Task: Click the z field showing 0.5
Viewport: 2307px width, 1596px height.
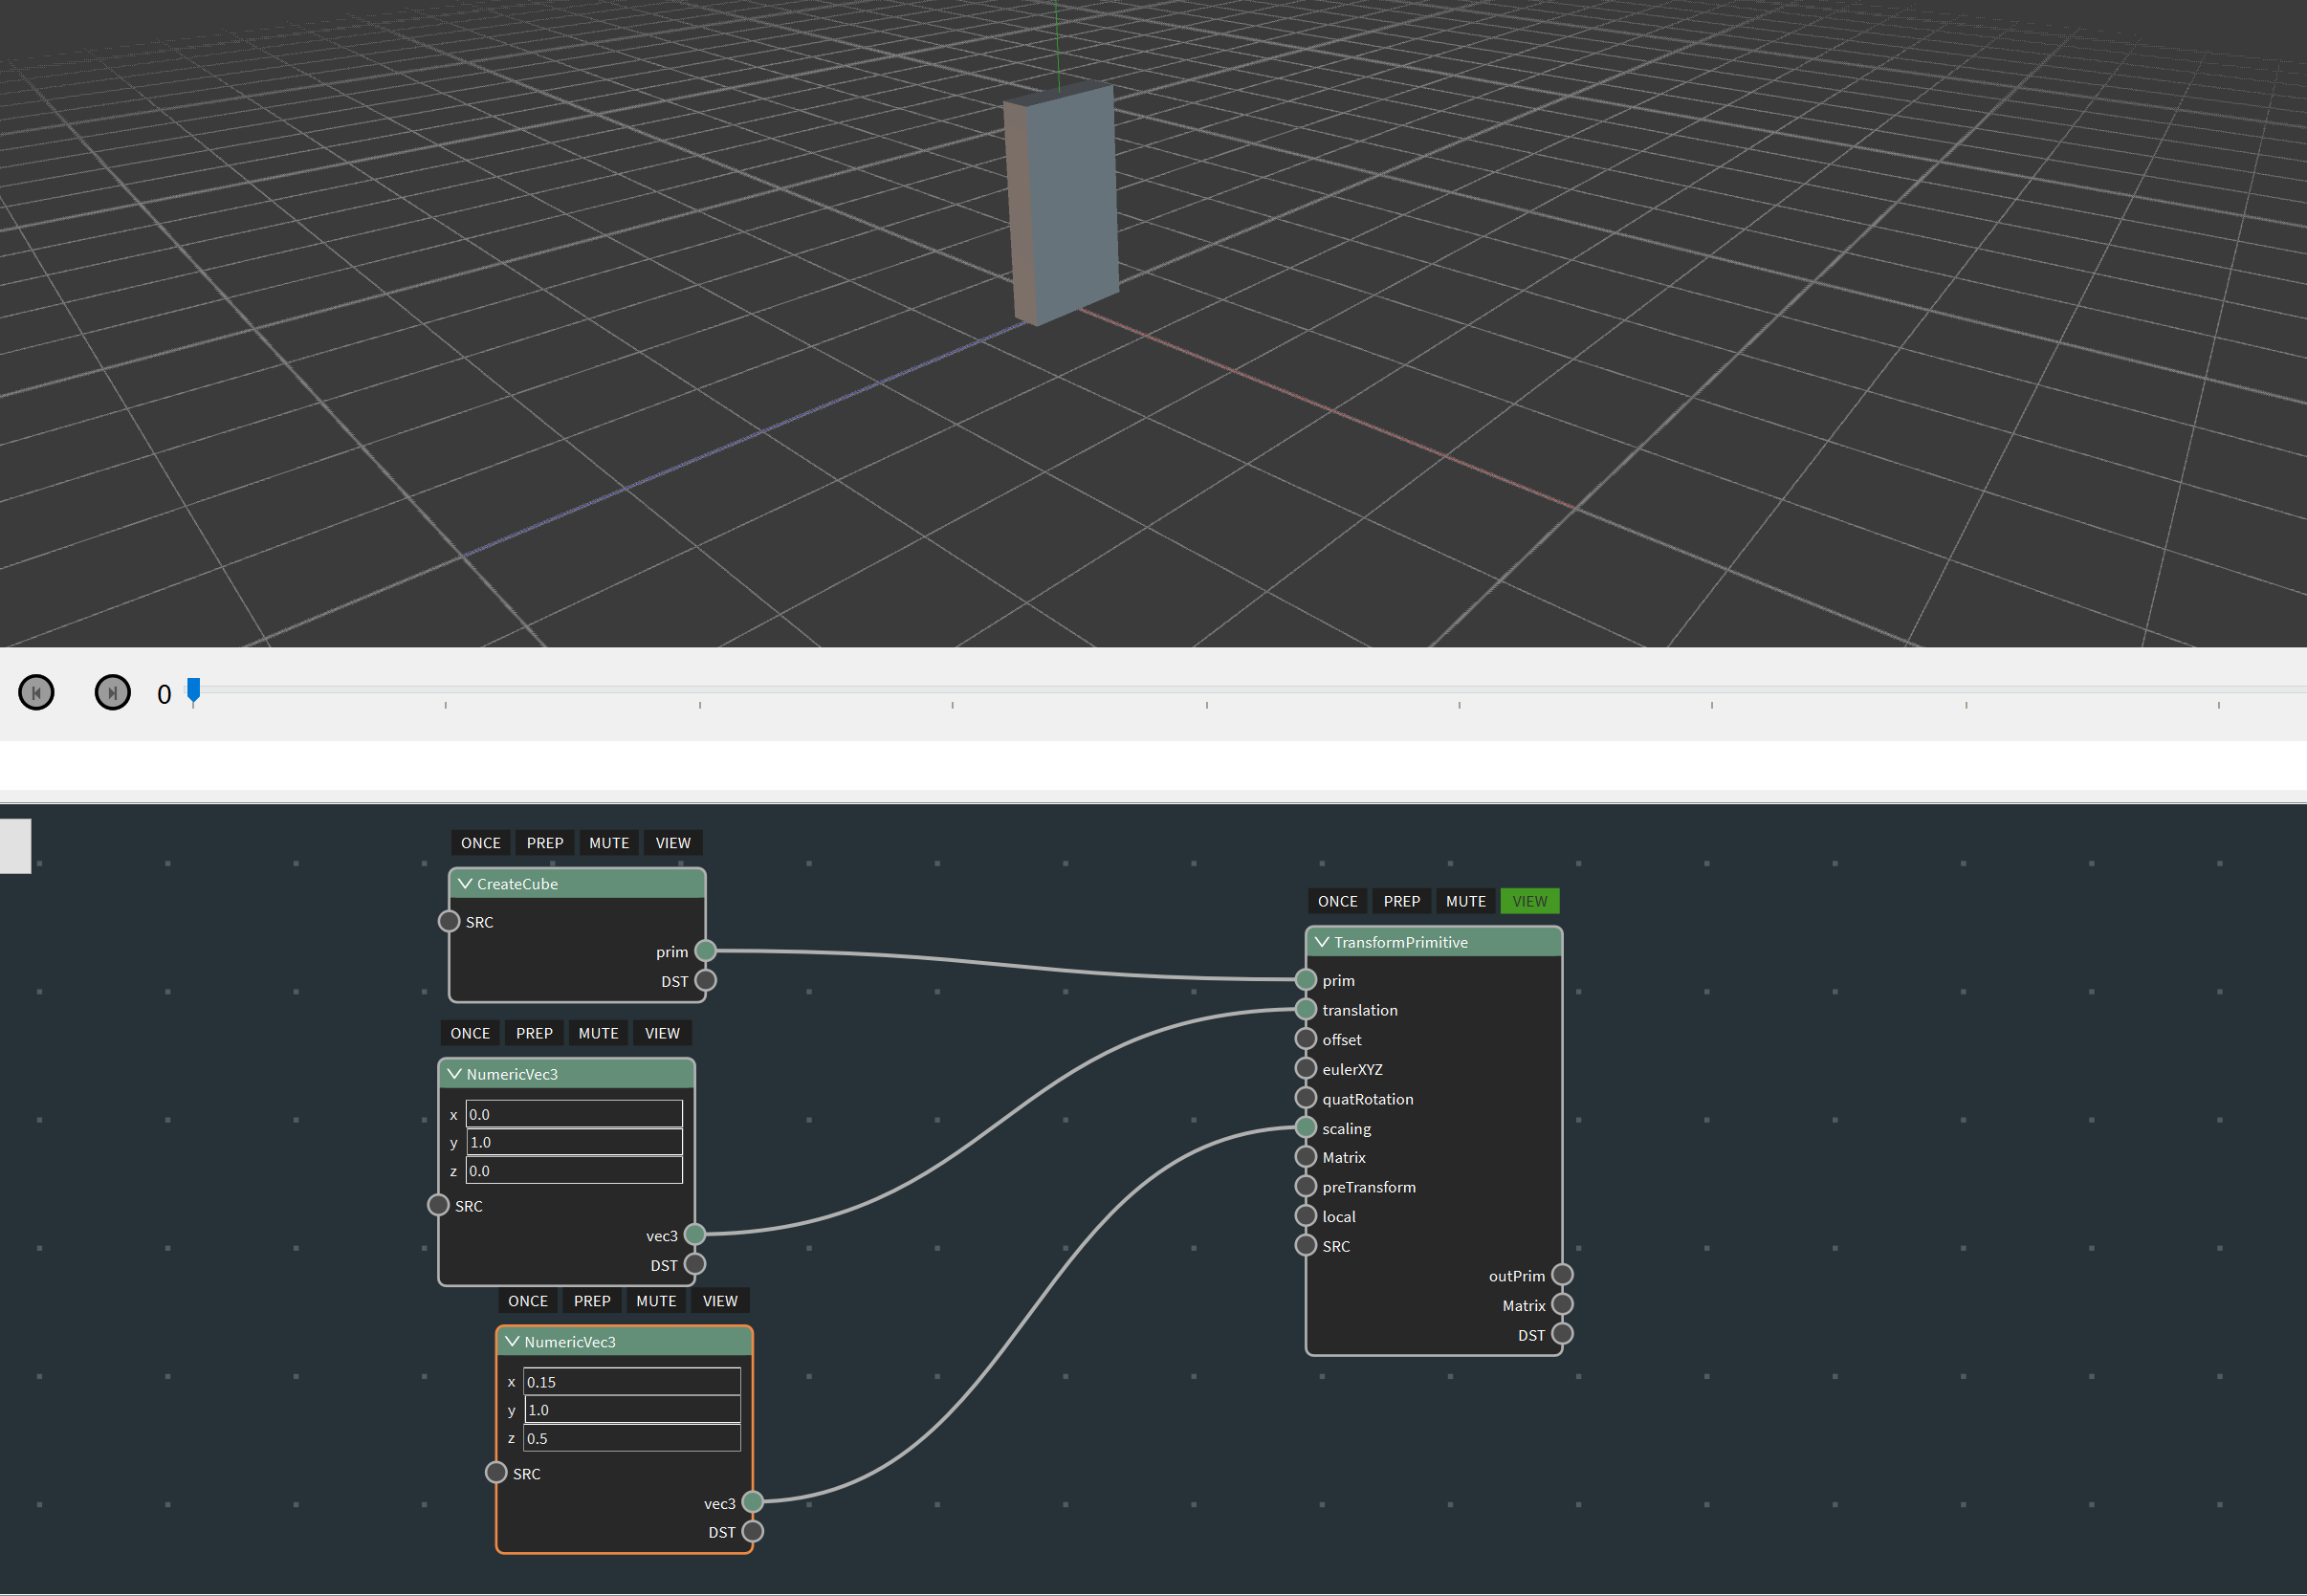Action: [x=632, y=1439]
